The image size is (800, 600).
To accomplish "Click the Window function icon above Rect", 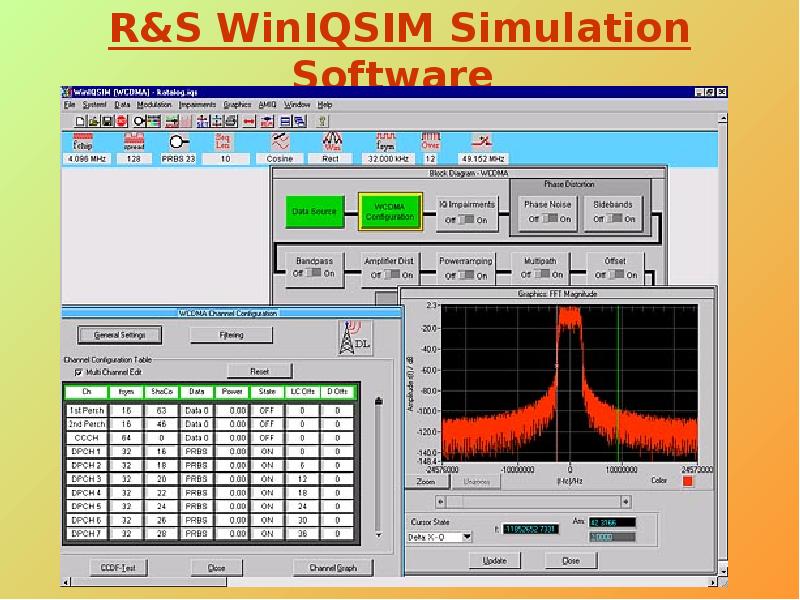I will point(332,141).
